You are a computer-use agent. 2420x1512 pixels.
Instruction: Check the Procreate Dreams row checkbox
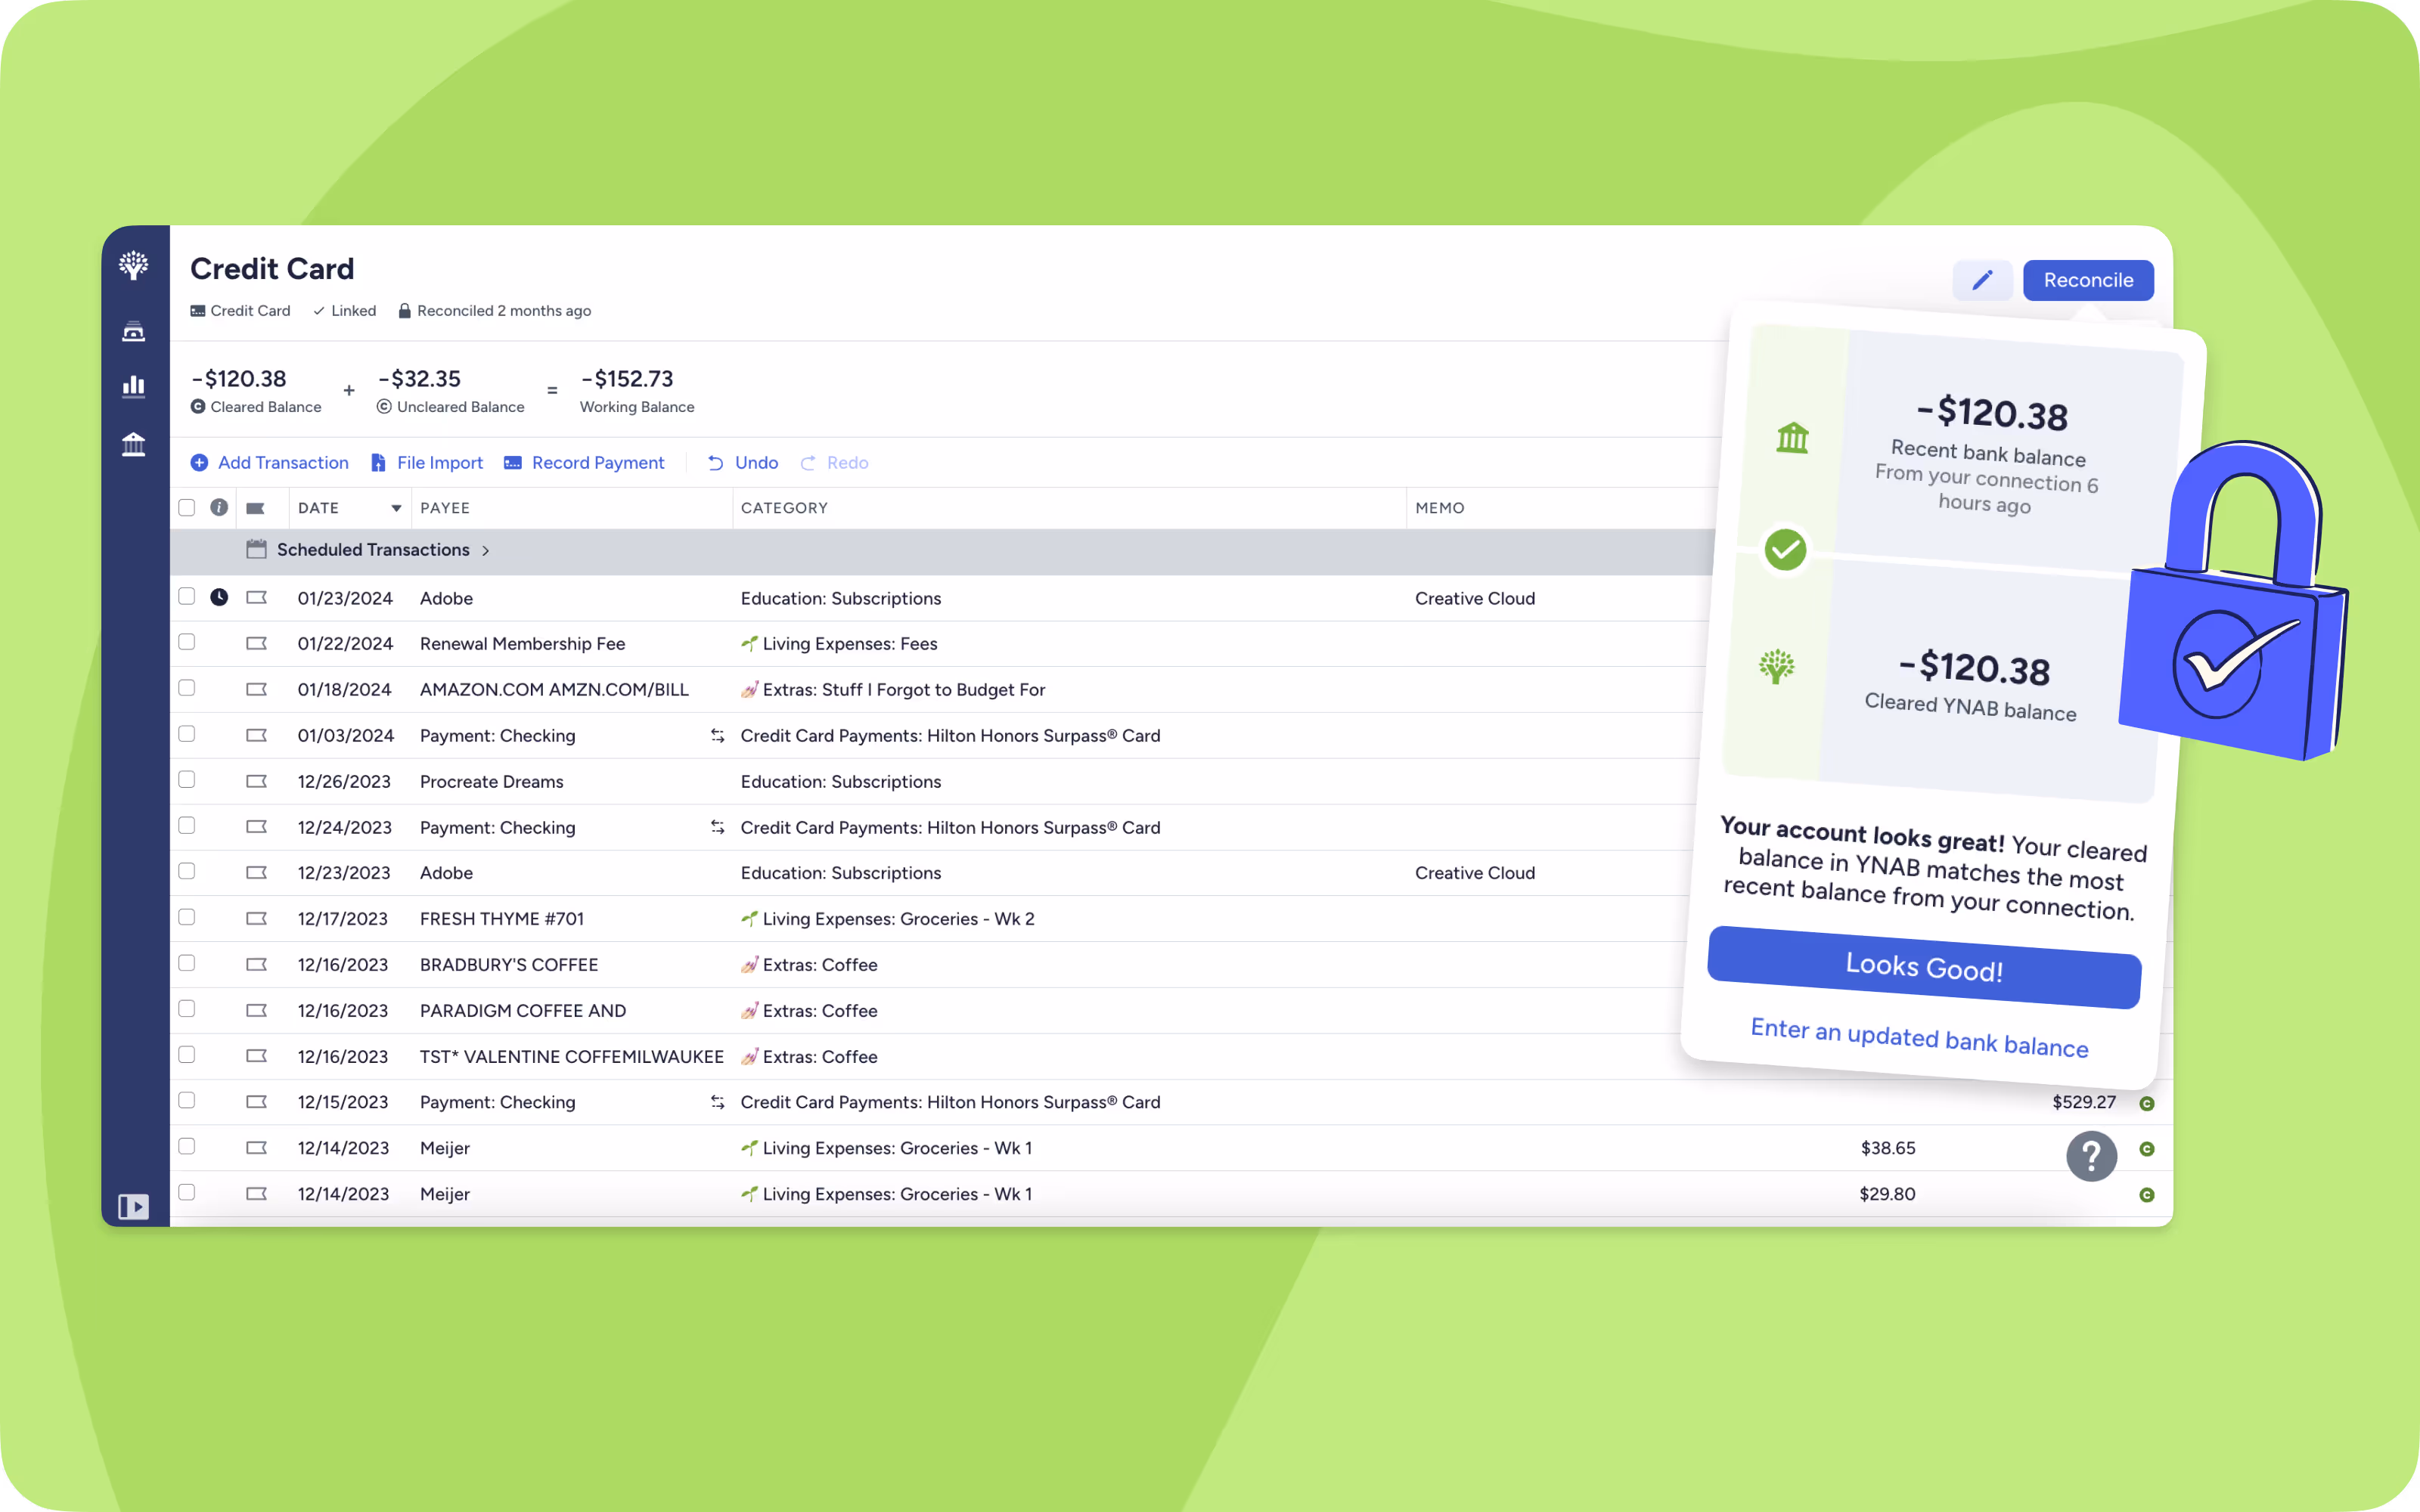pos(186,779)
